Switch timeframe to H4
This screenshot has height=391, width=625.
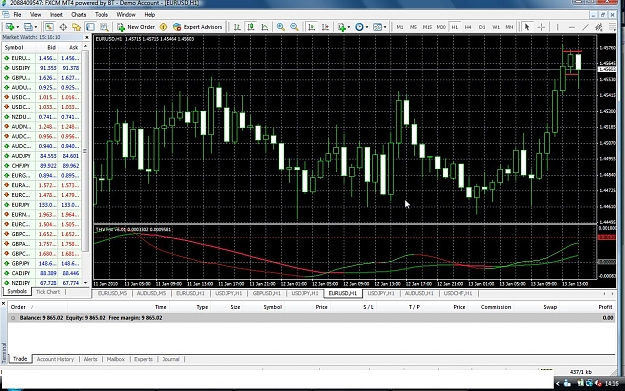[468, 27]
